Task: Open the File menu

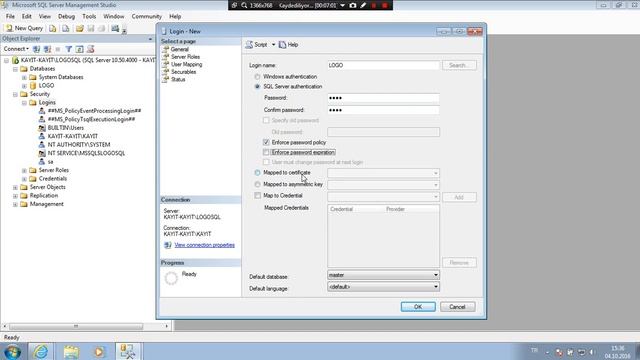Action: point(10,16)
